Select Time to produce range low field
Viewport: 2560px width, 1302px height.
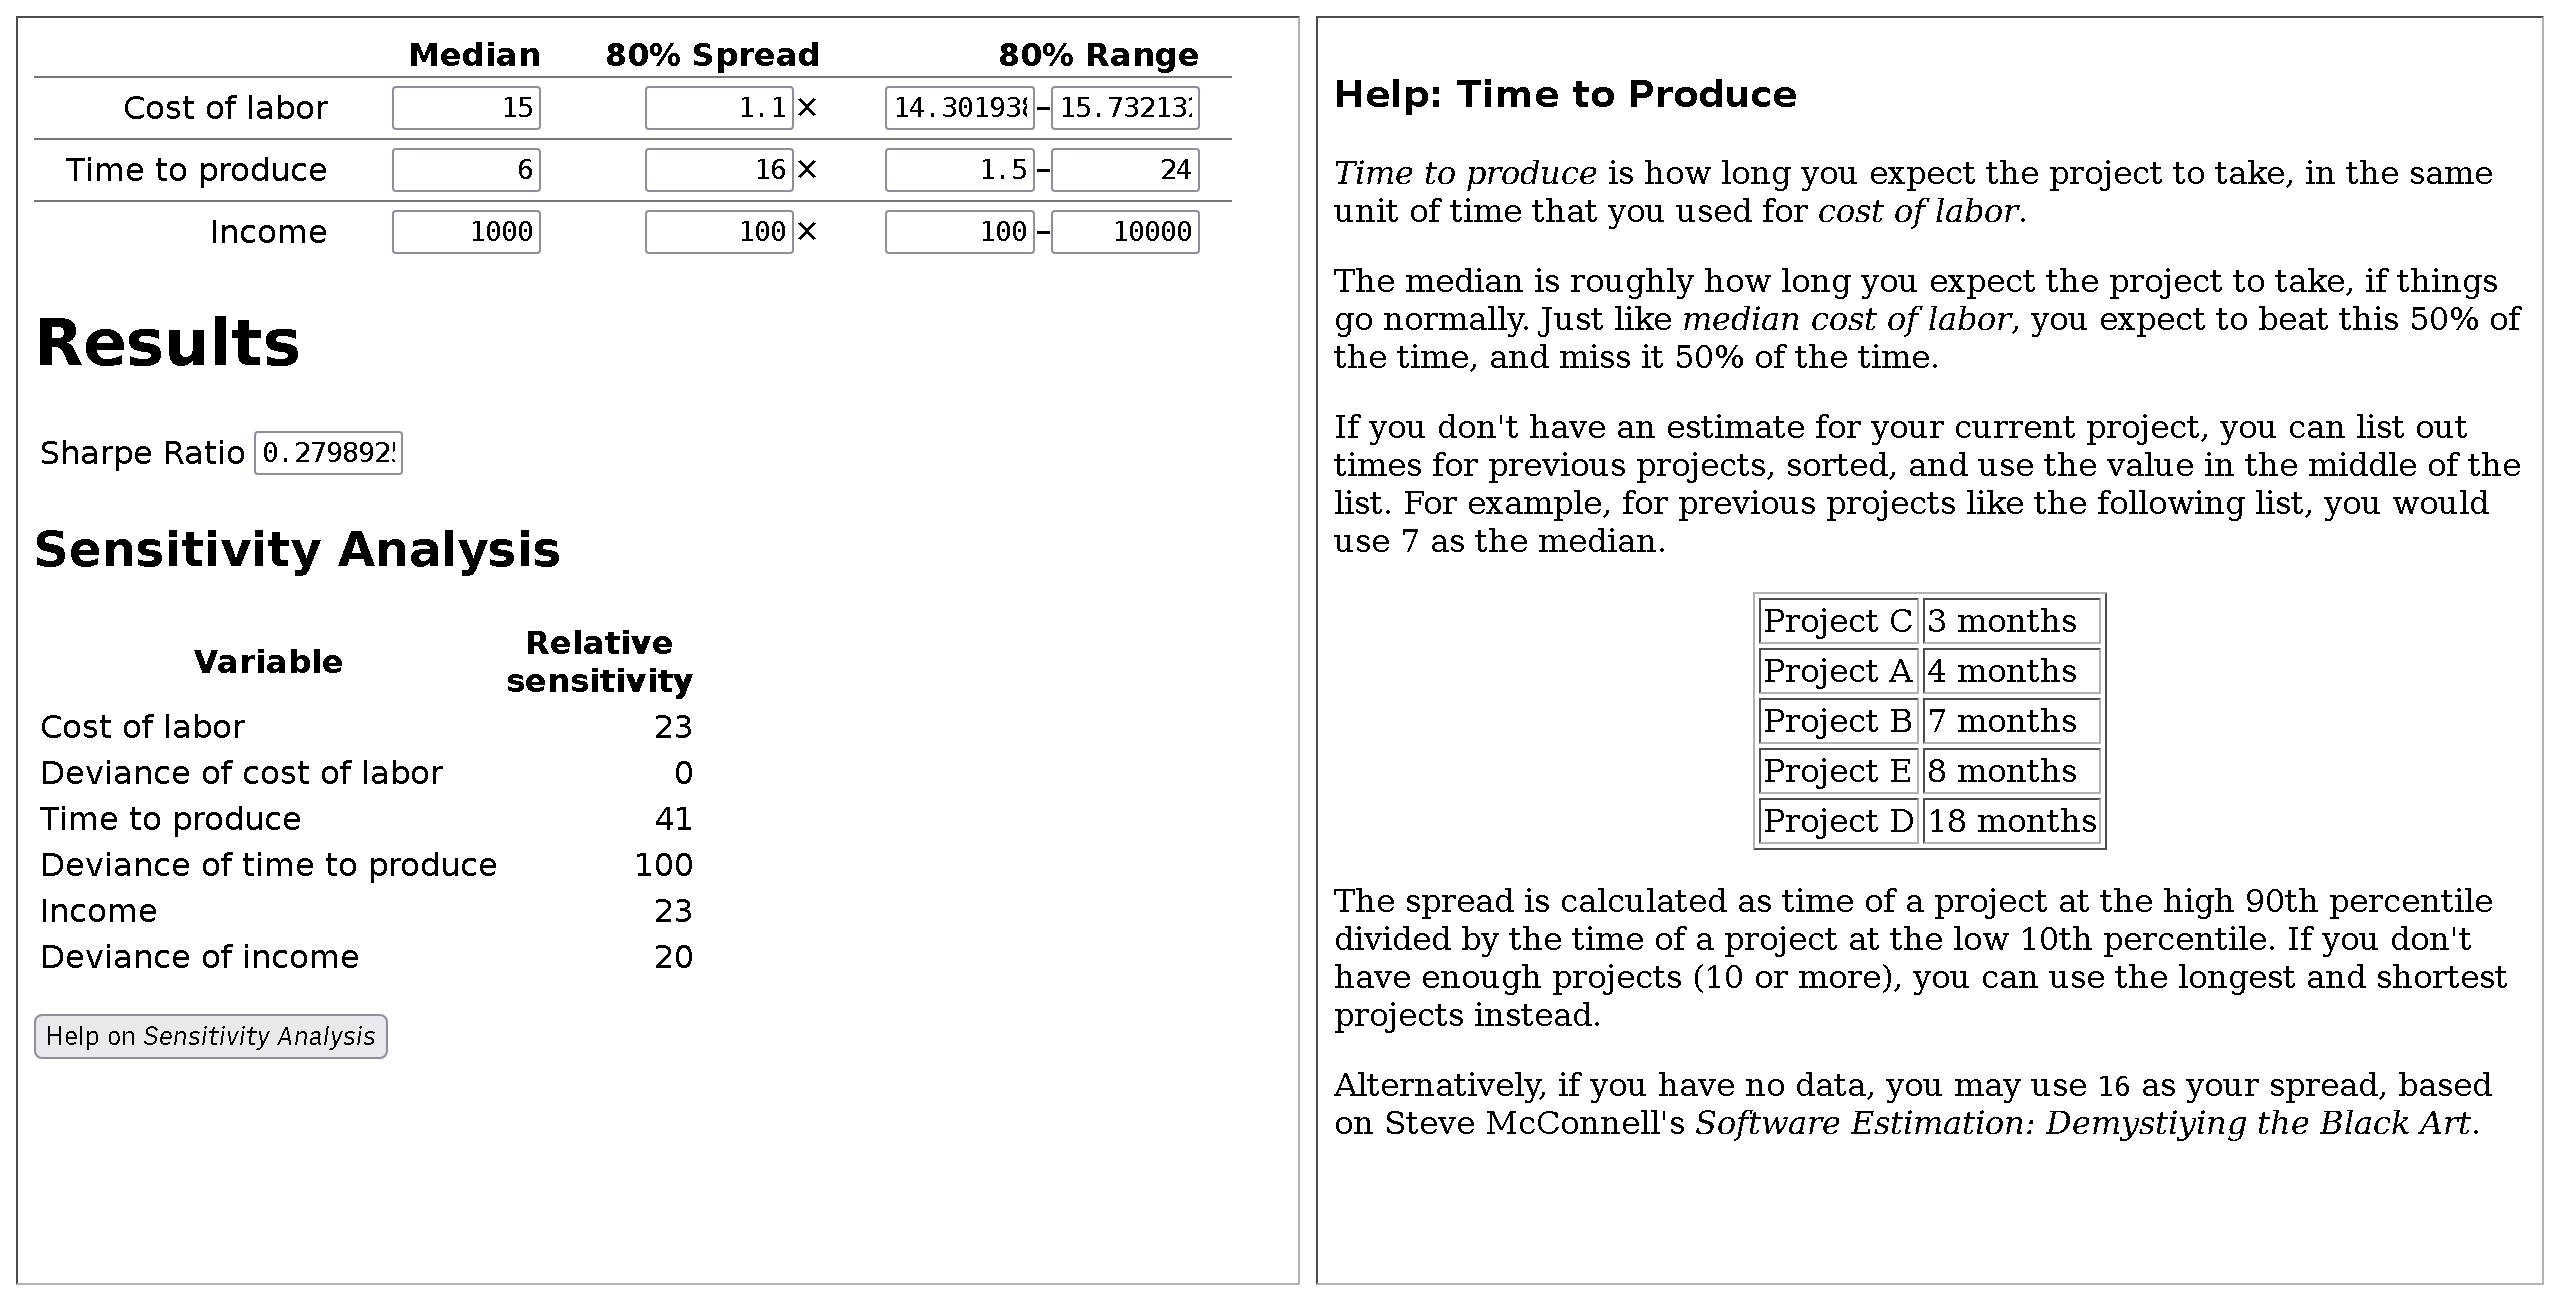[959, 170]
